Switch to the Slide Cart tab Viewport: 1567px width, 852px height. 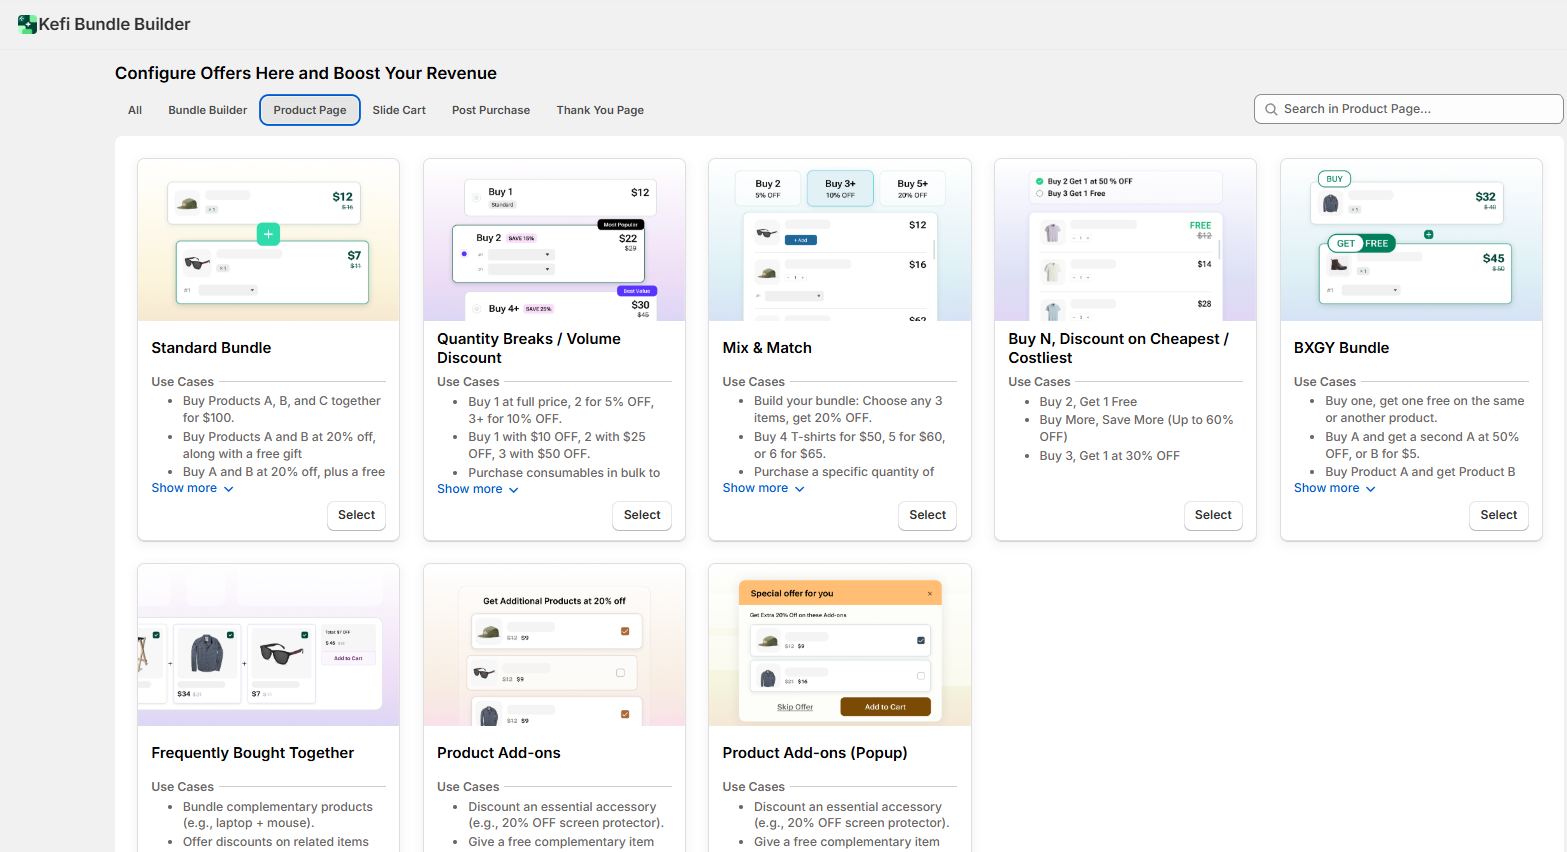399,110
